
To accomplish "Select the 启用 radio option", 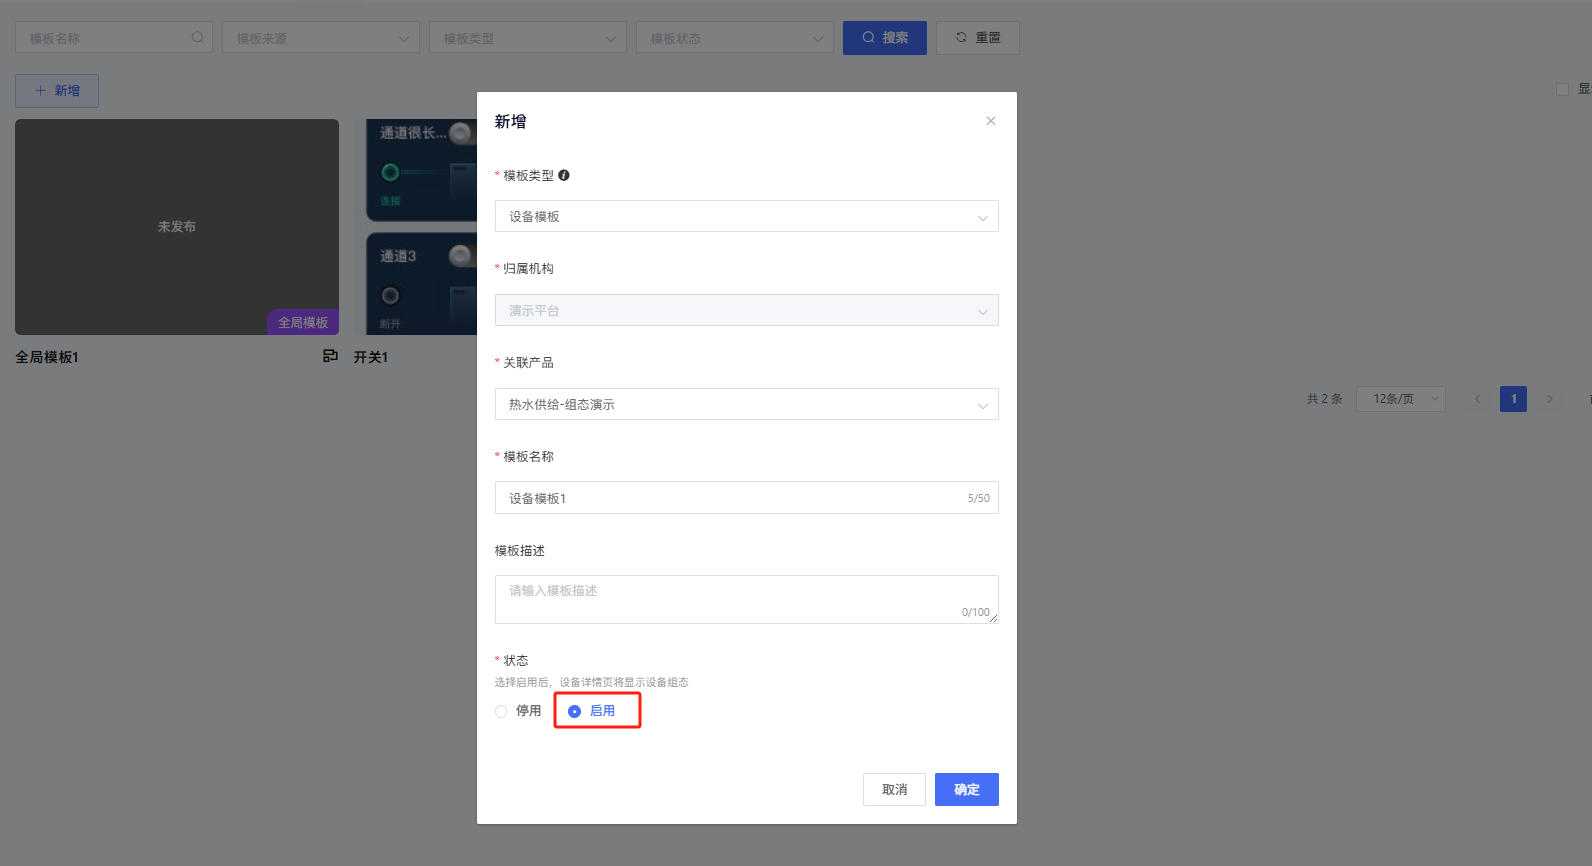I will (575, 711).
